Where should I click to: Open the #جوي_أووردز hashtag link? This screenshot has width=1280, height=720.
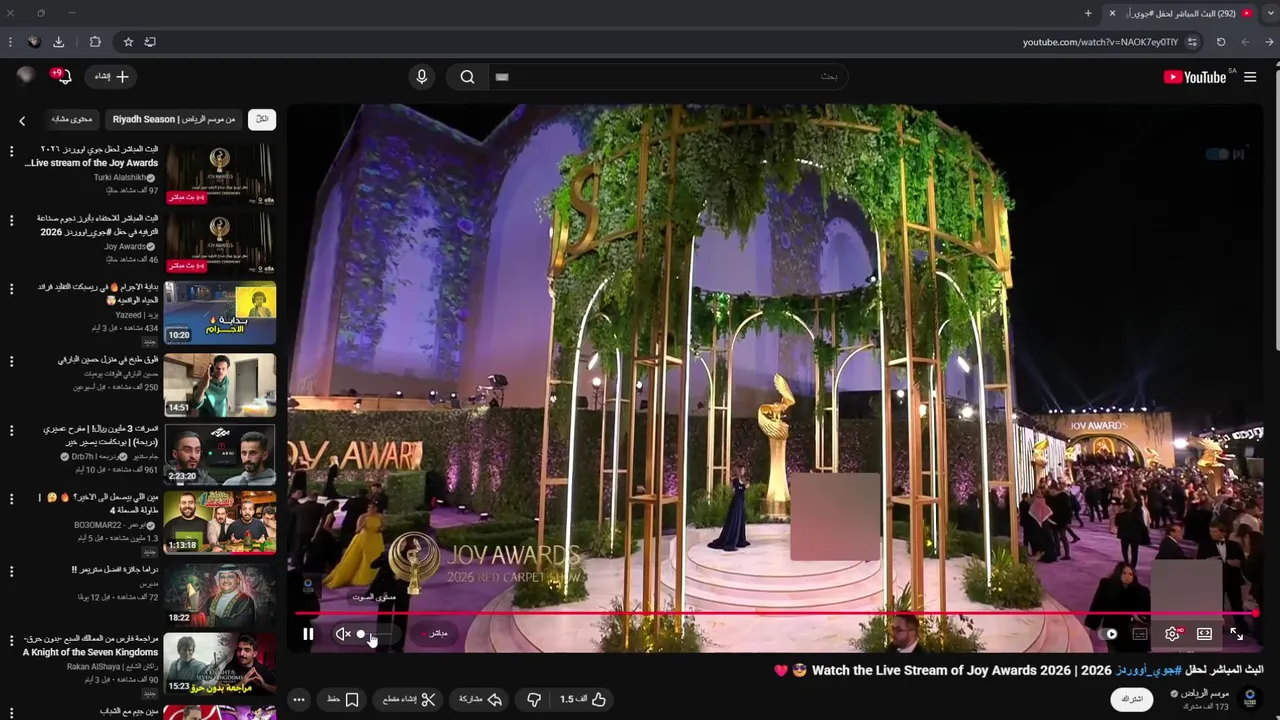(x=1149, y=670)
